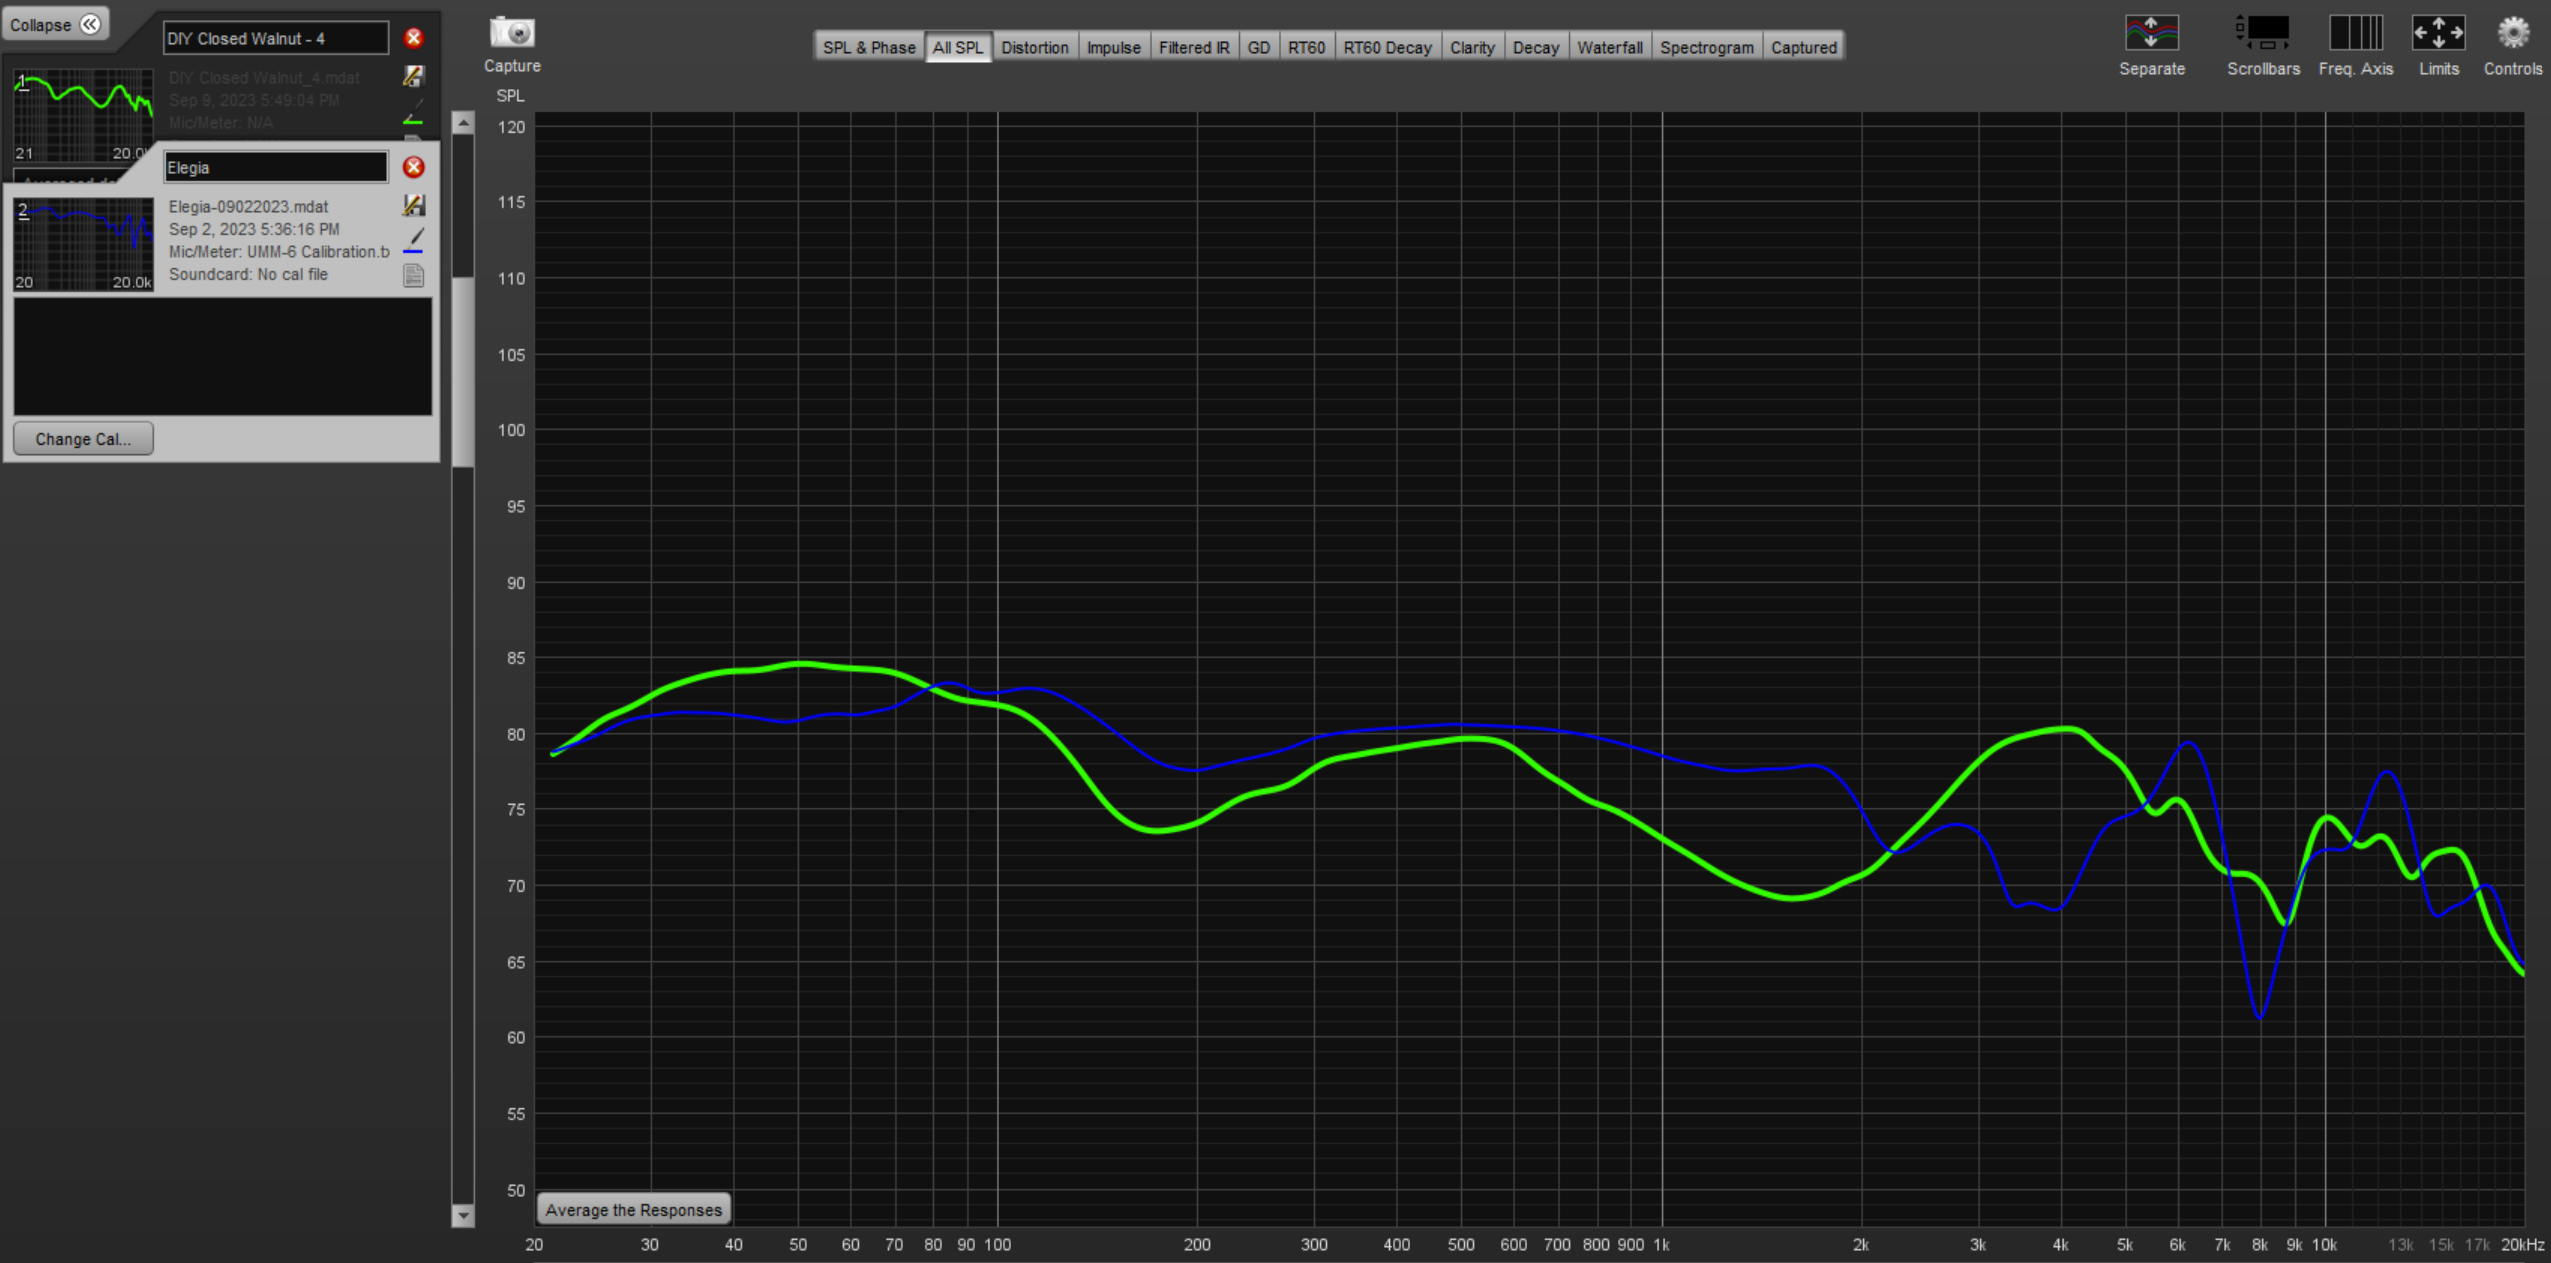The height and width of the screenshot is (1263, 2551).
Task: Open the Clarity tab
Action: click(1472, 47)
